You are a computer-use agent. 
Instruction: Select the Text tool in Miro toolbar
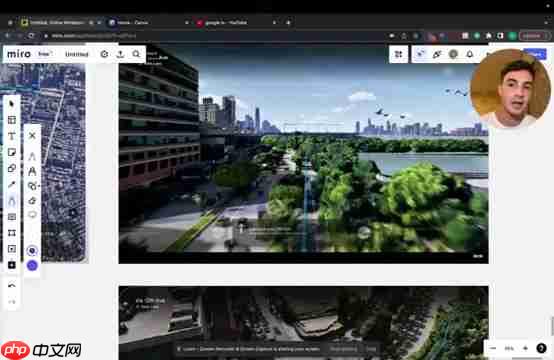12,136
